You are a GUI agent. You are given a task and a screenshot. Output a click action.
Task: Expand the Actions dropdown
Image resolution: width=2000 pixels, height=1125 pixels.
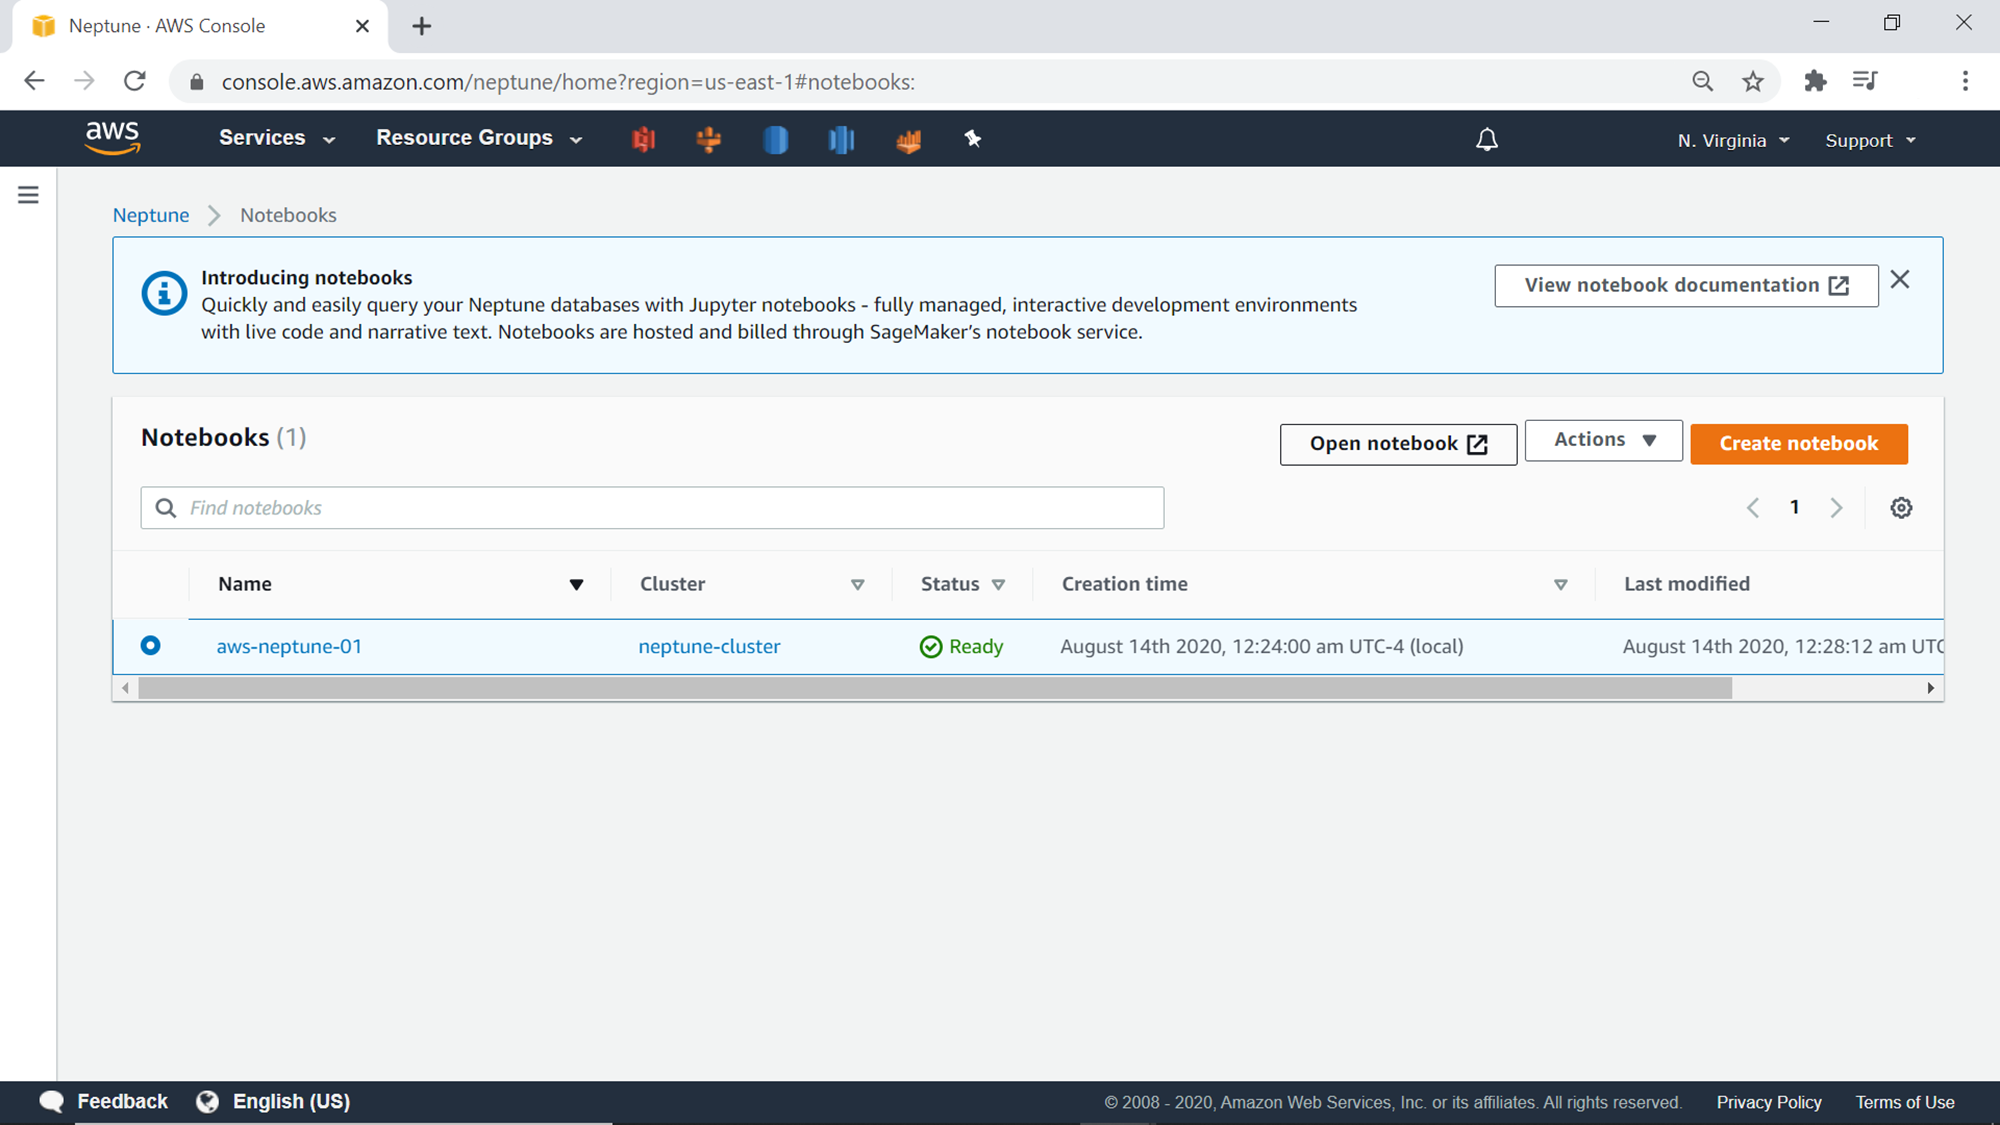pos(1603,440)
